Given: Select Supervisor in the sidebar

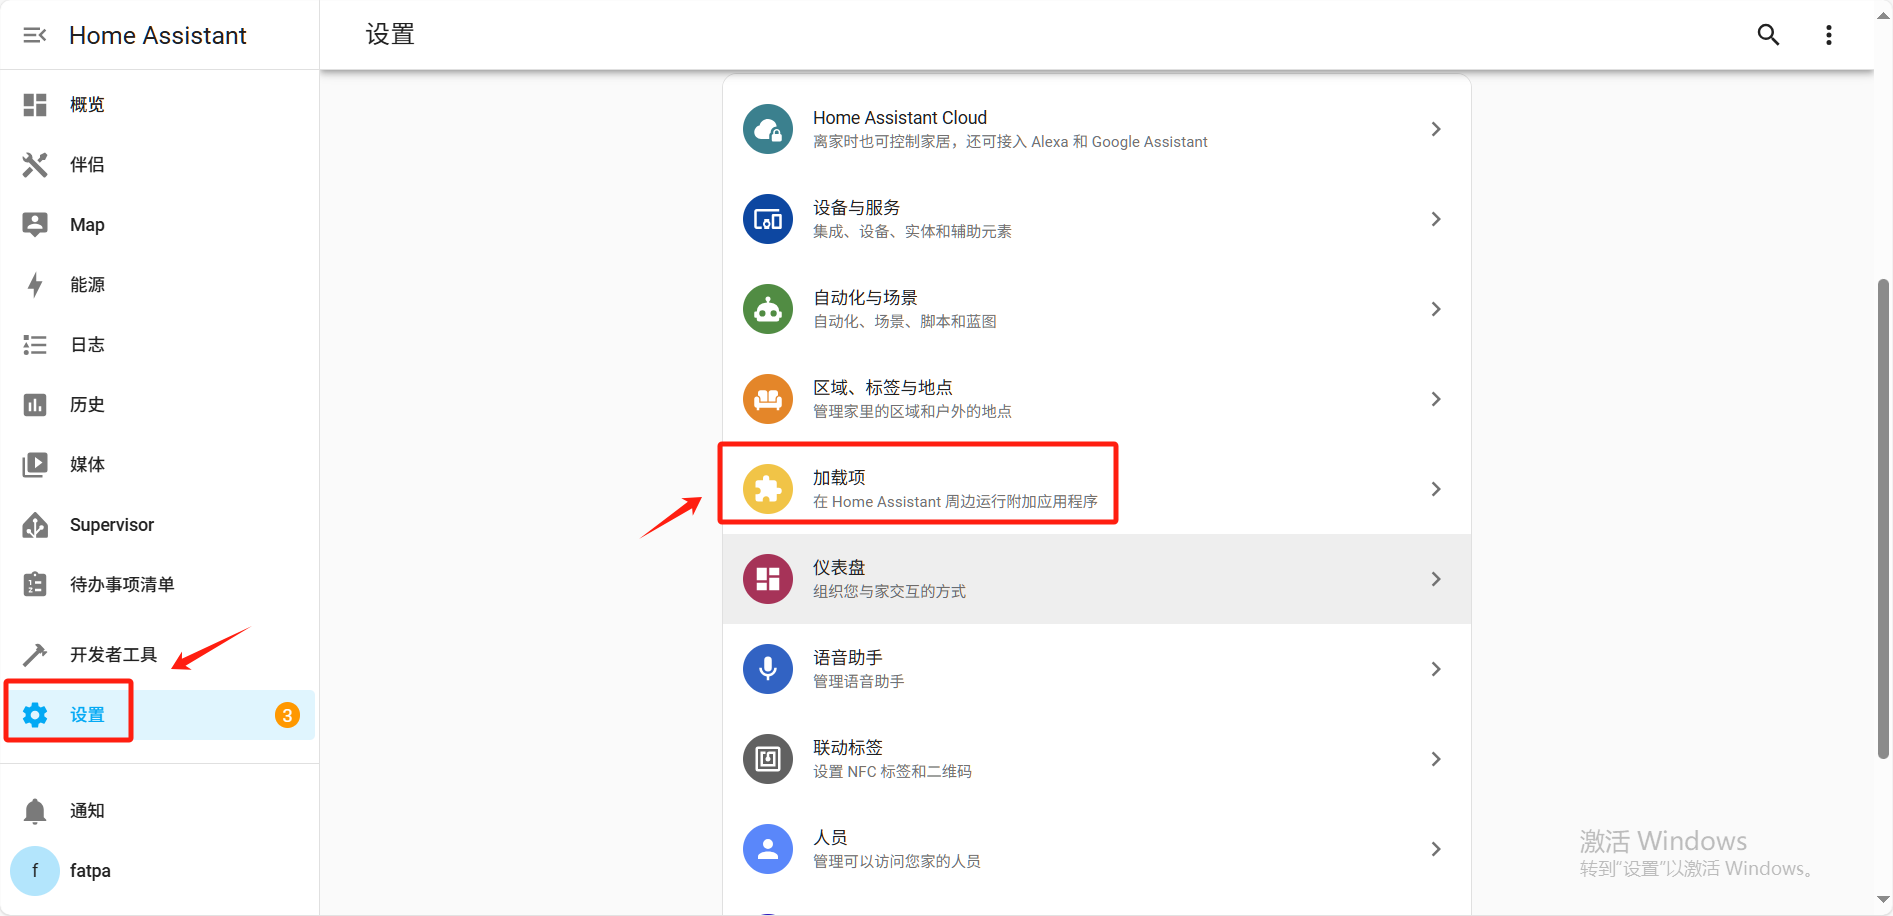Looking at the screenshot, I should (x=160, y=525).
